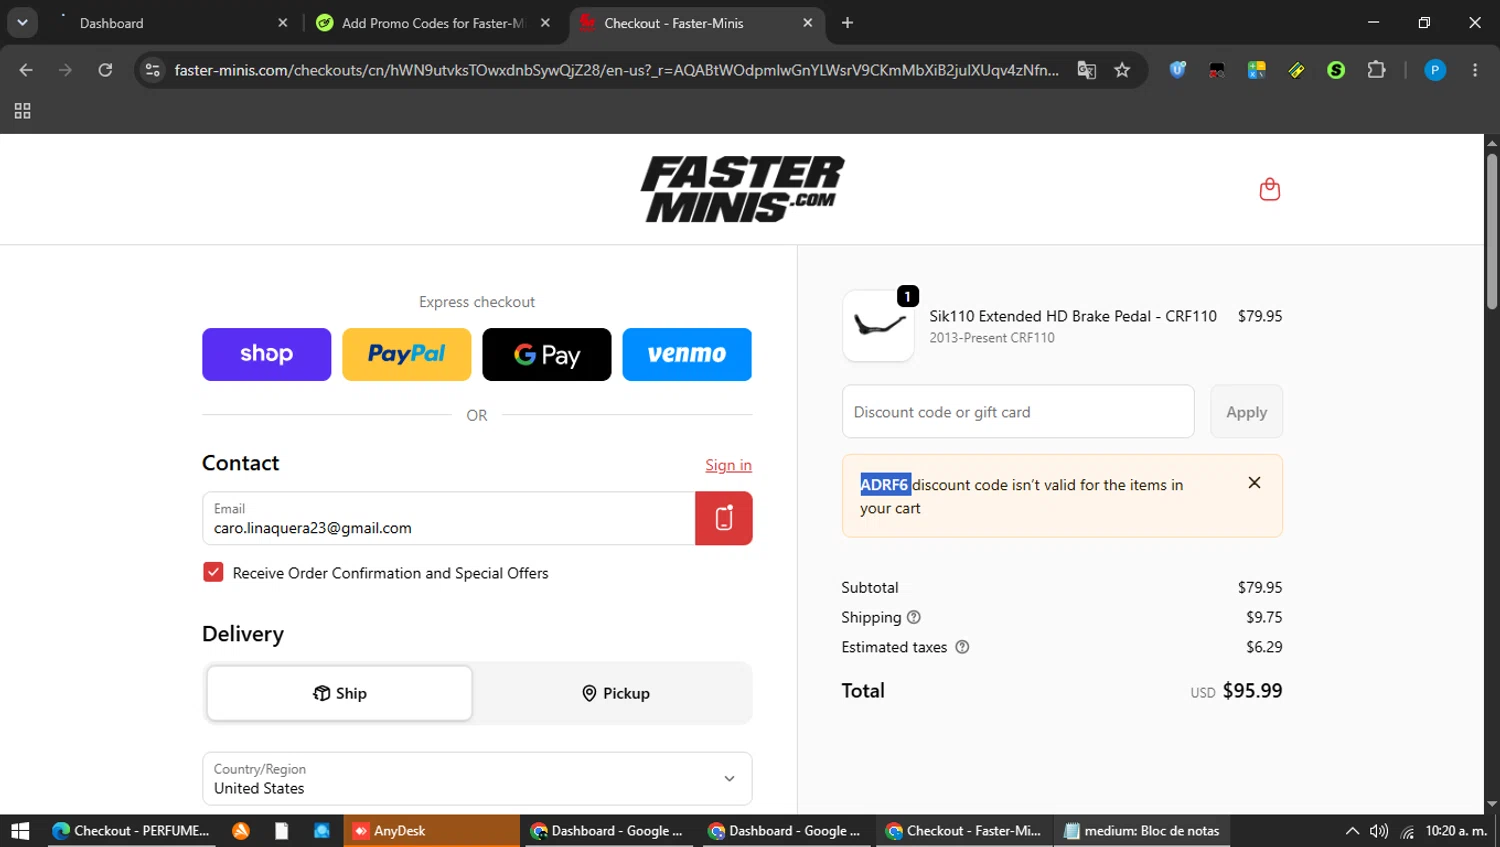Select Ship delivery option
Screen dimensions: 1500x847
(339, 693)
